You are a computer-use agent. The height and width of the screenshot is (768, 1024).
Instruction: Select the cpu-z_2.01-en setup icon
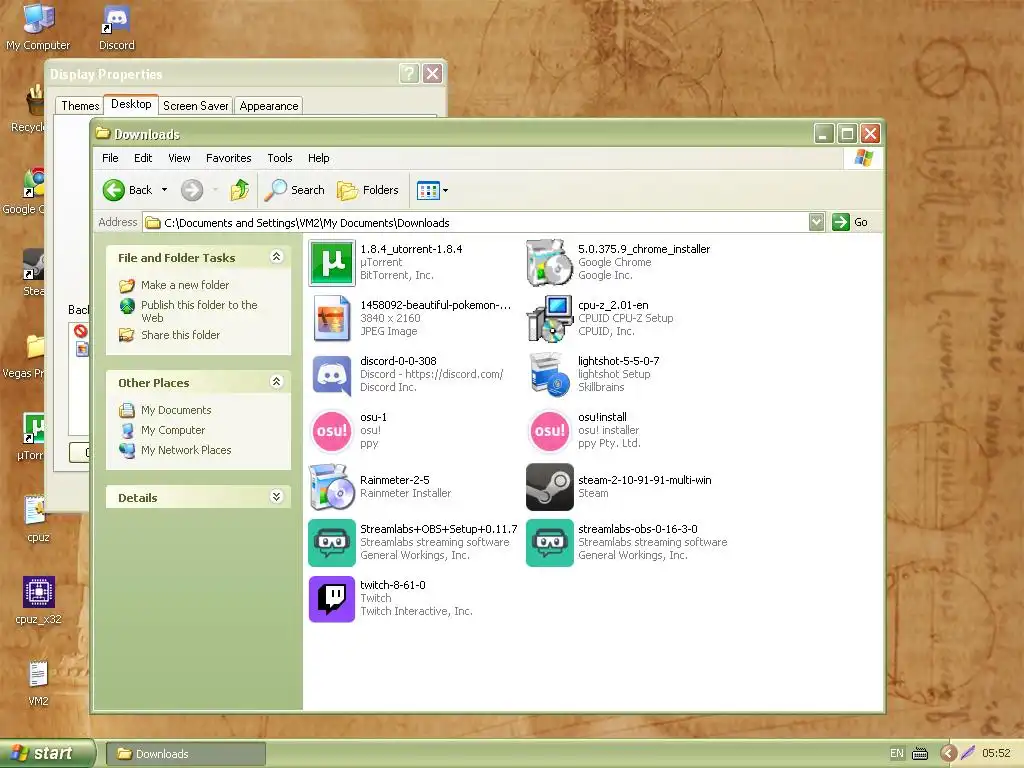pyautogui.click(x=549, y=319)
